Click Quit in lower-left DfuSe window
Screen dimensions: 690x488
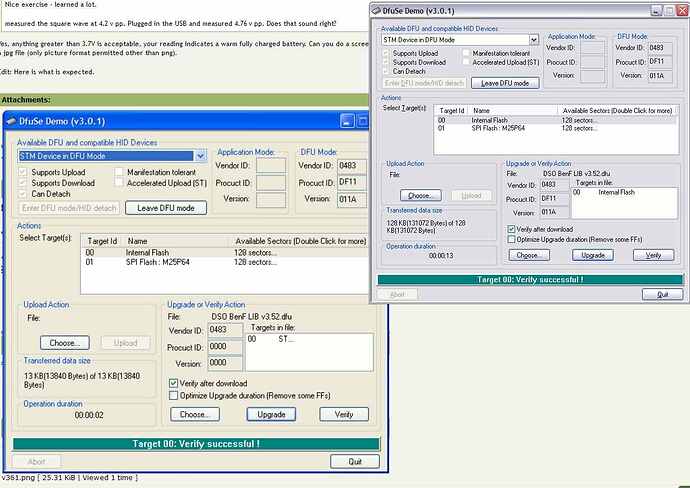coord(355,461)
